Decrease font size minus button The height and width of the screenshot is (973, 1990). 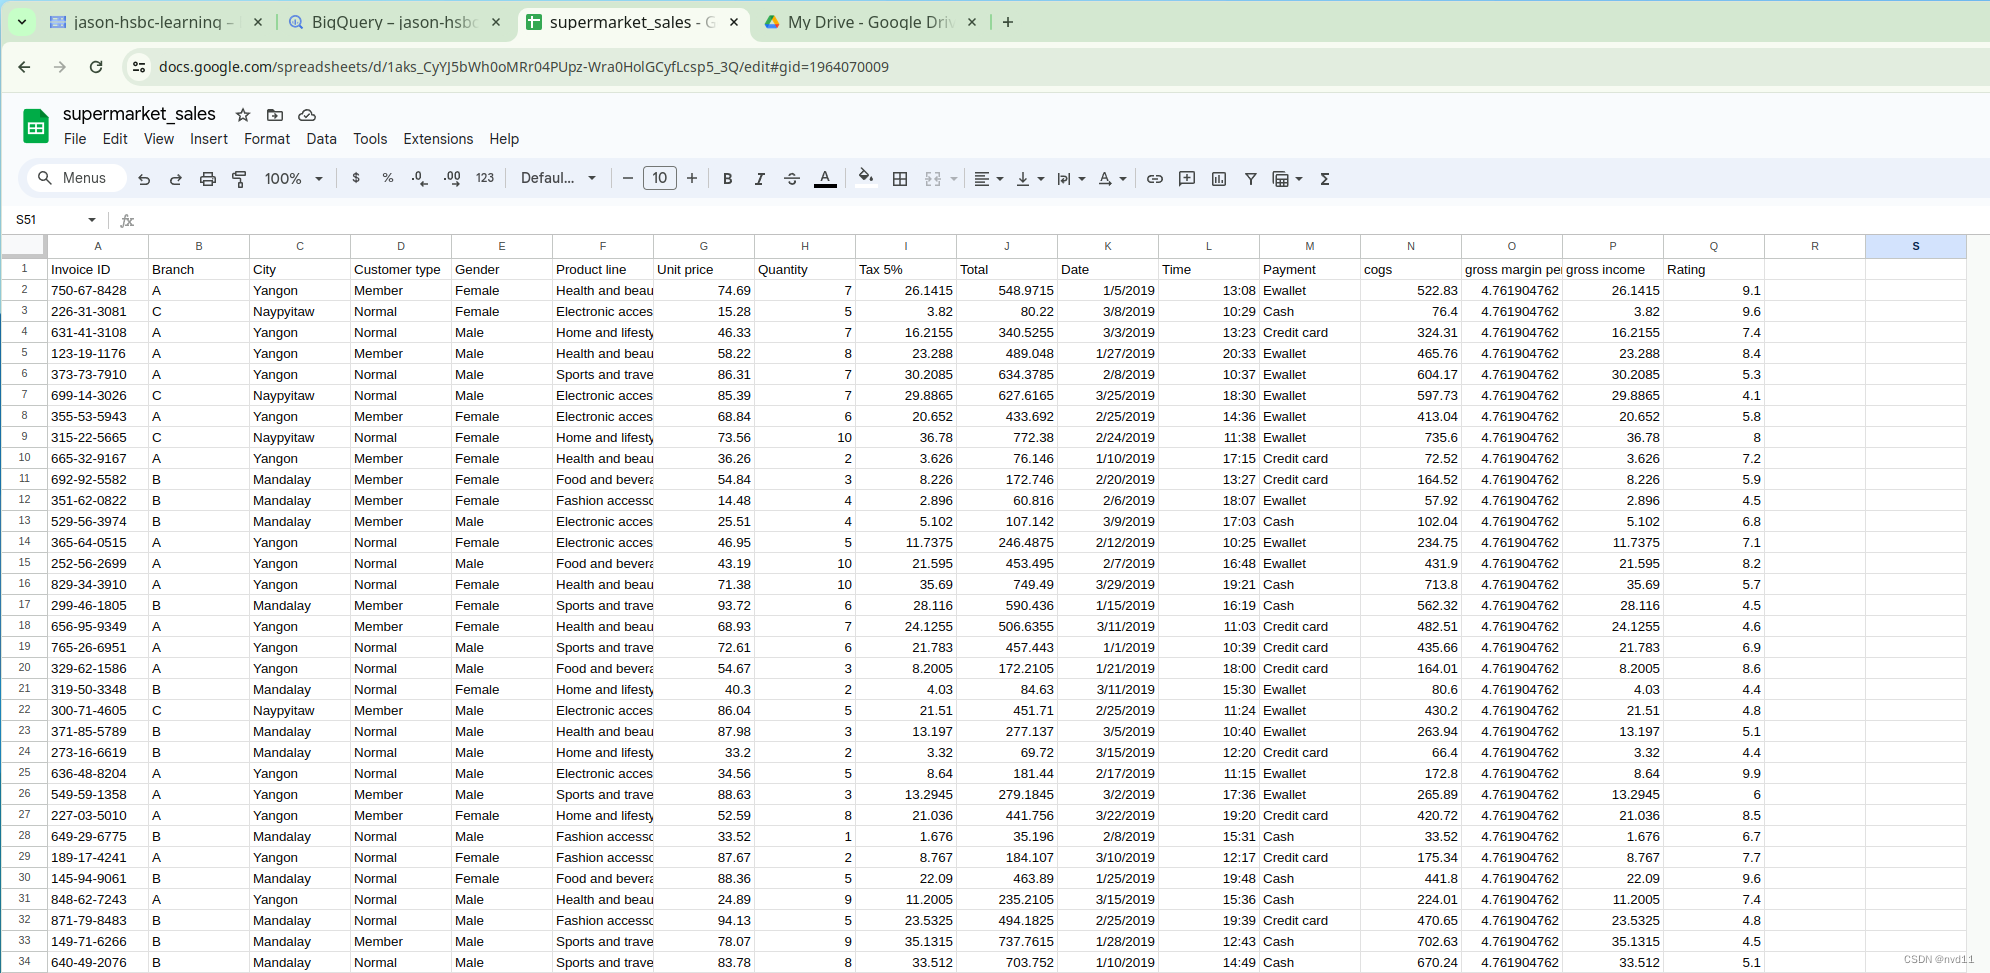point(628,179)
